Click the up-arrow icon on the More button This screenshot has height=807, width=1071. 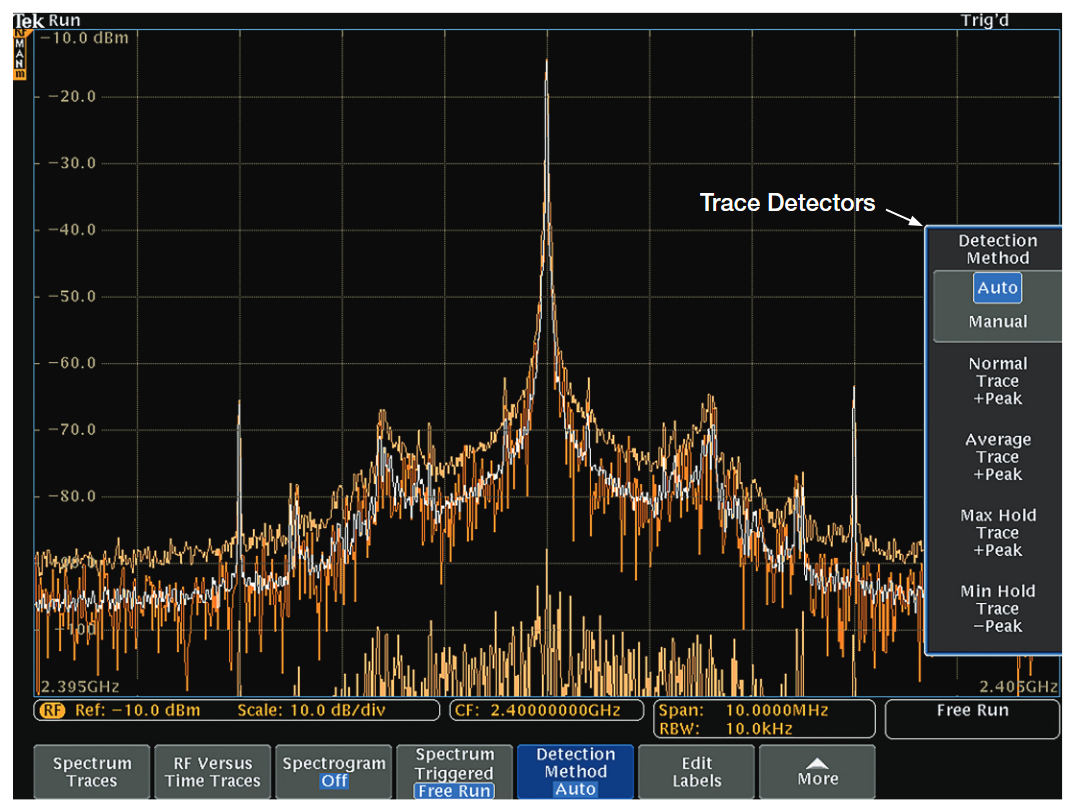[817, 763]
